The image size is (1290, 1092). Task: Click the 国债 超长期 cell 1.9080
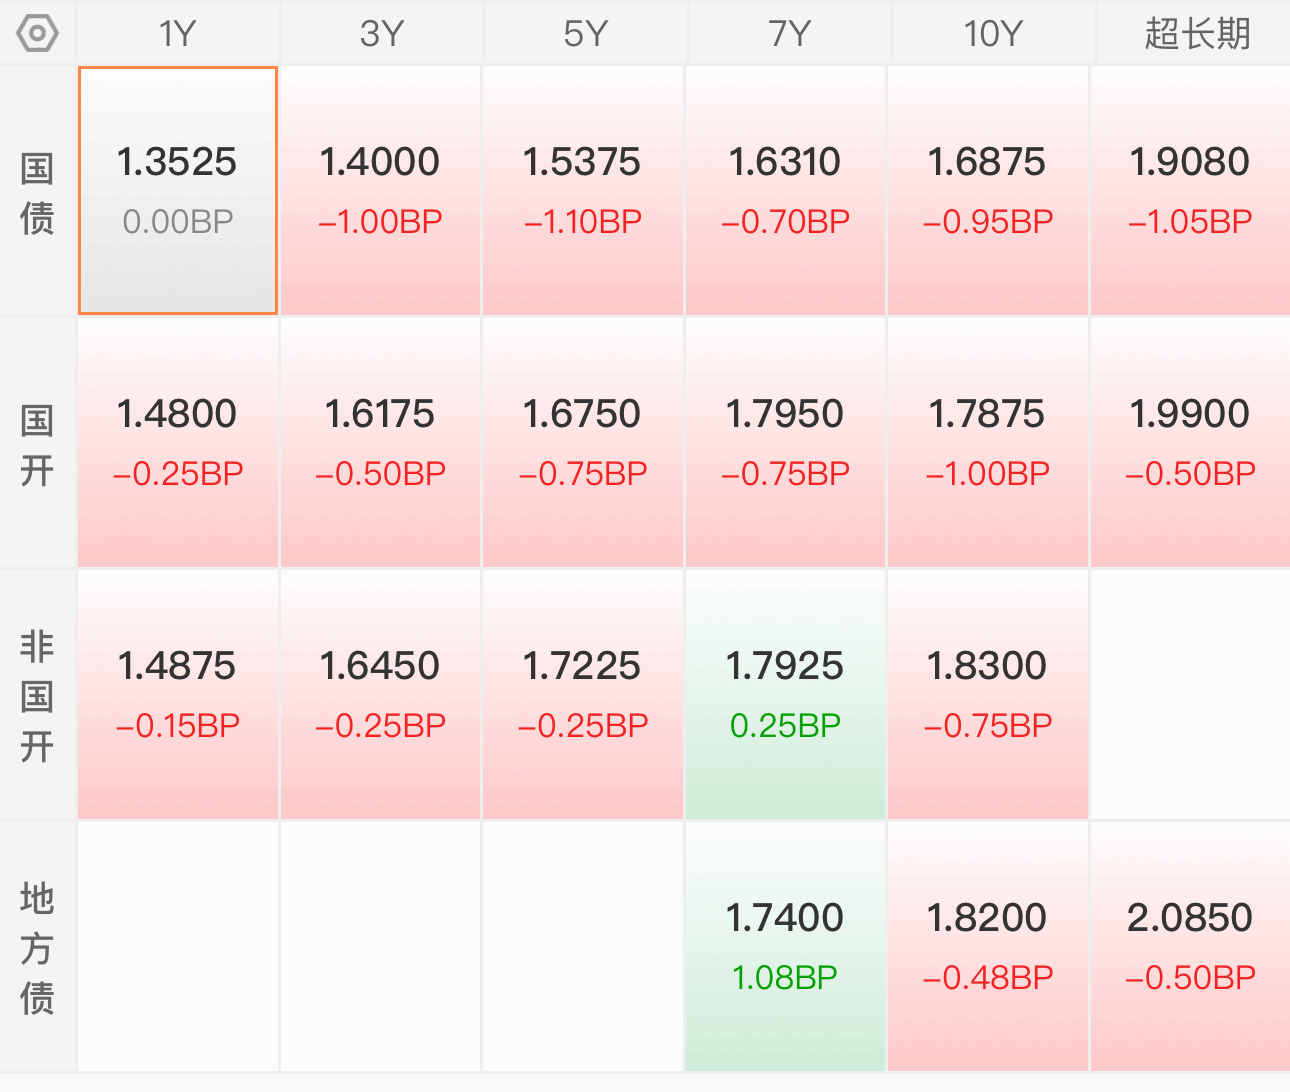[1190, 191]
